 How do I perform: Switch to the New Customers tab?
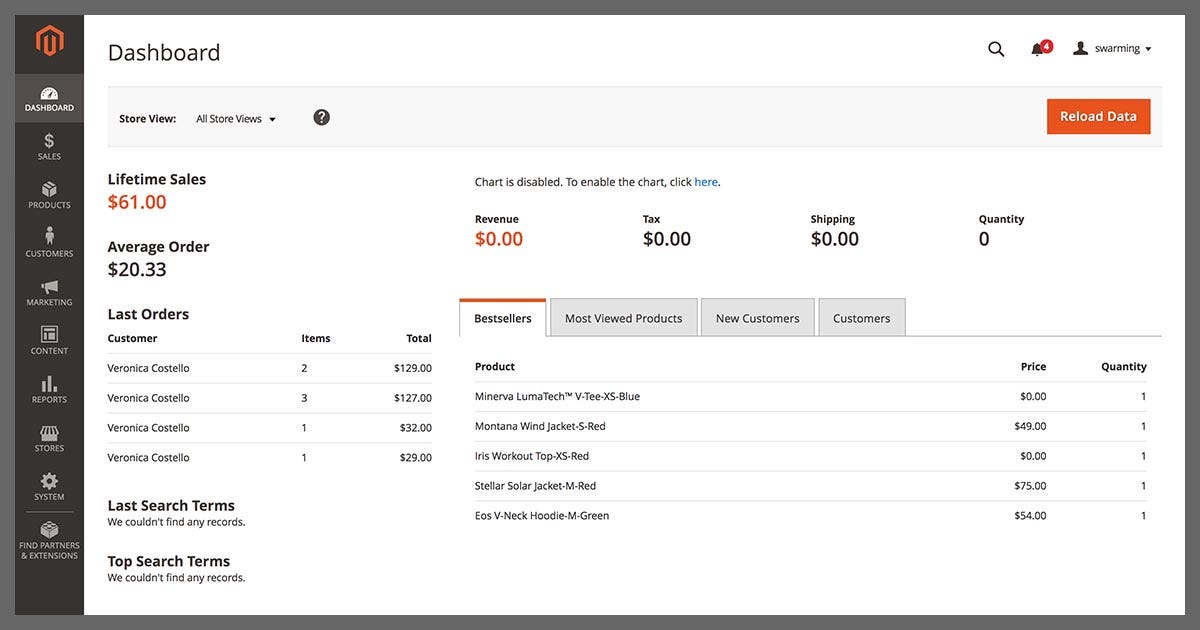pos(757,318)
